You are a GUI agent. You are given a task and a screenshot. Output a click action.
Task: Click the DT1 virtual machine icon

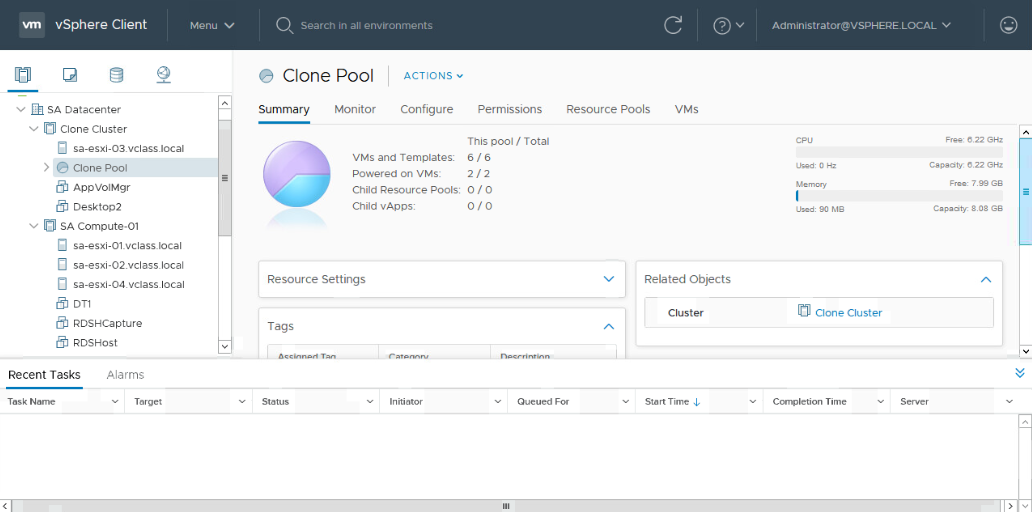point(63,304)
